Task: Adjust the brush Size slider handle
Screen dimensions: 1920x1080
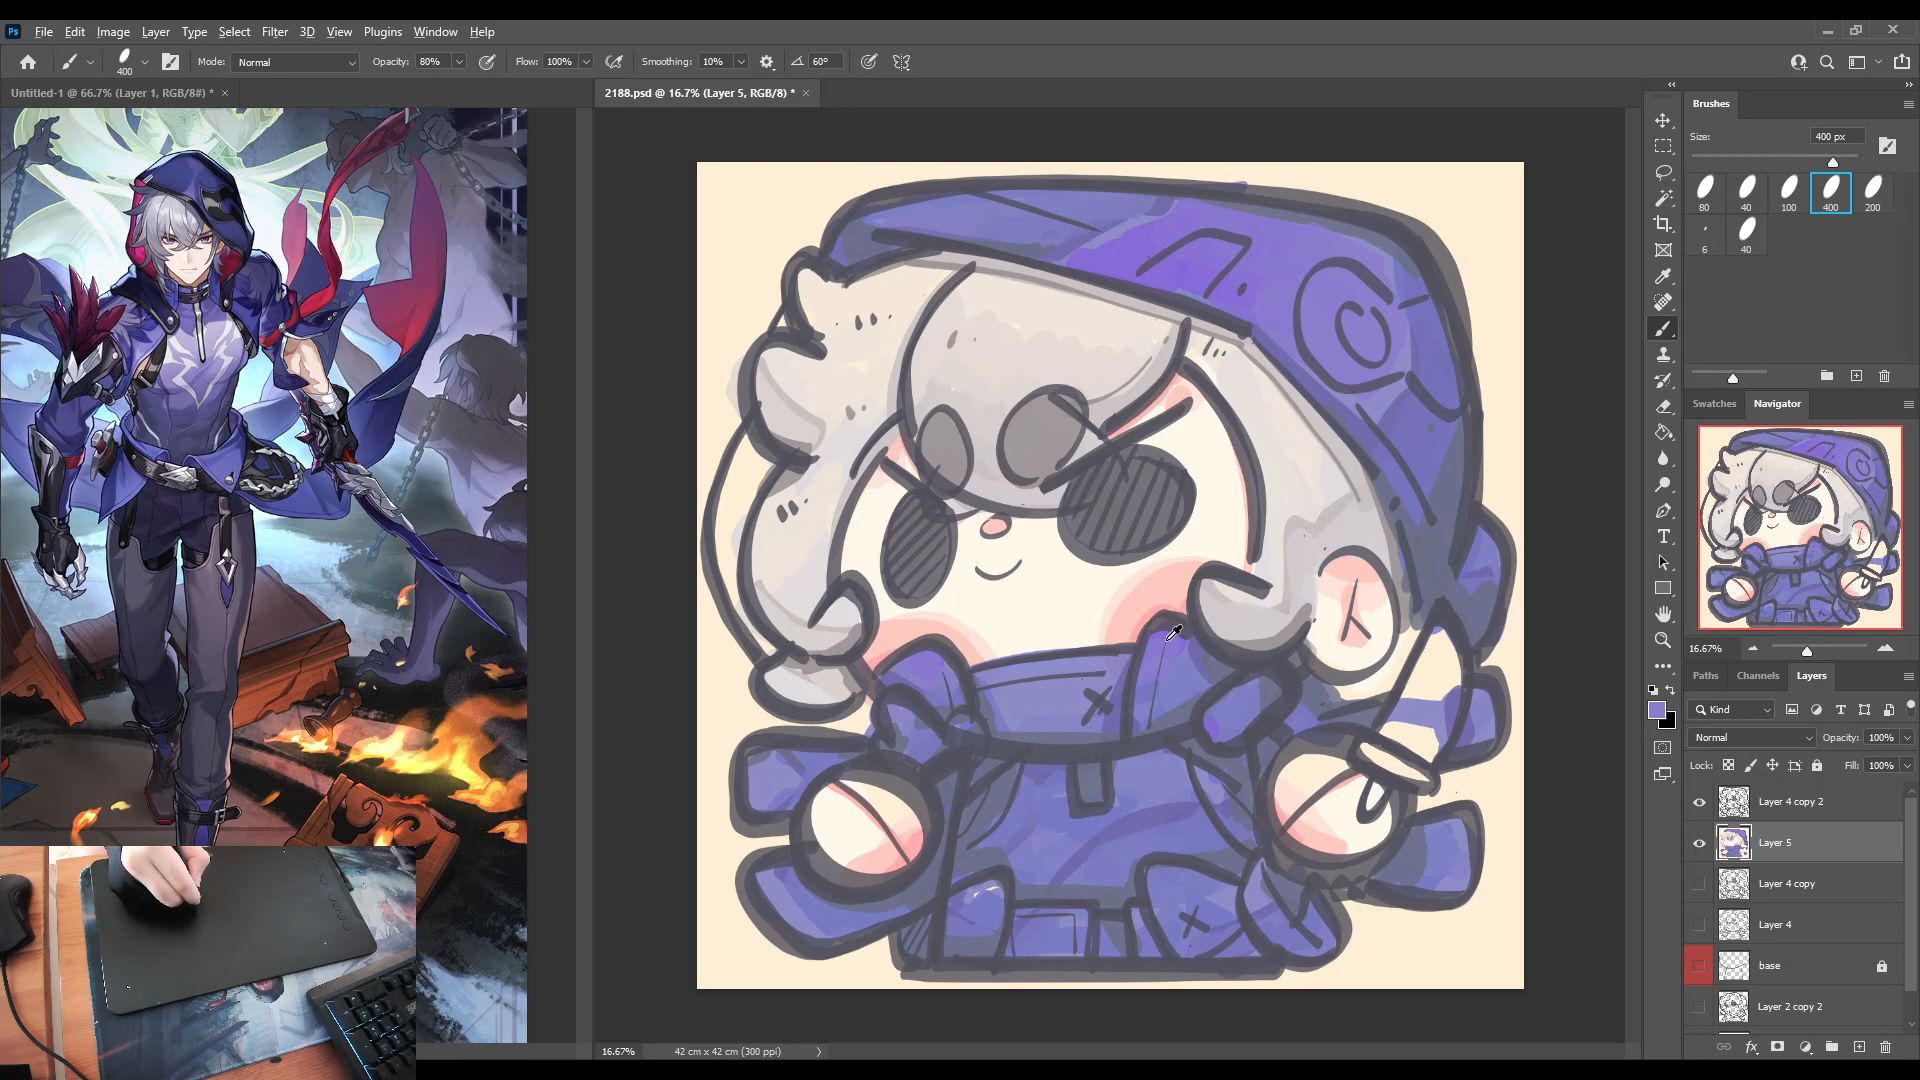Action: (x=1833, y=162)
